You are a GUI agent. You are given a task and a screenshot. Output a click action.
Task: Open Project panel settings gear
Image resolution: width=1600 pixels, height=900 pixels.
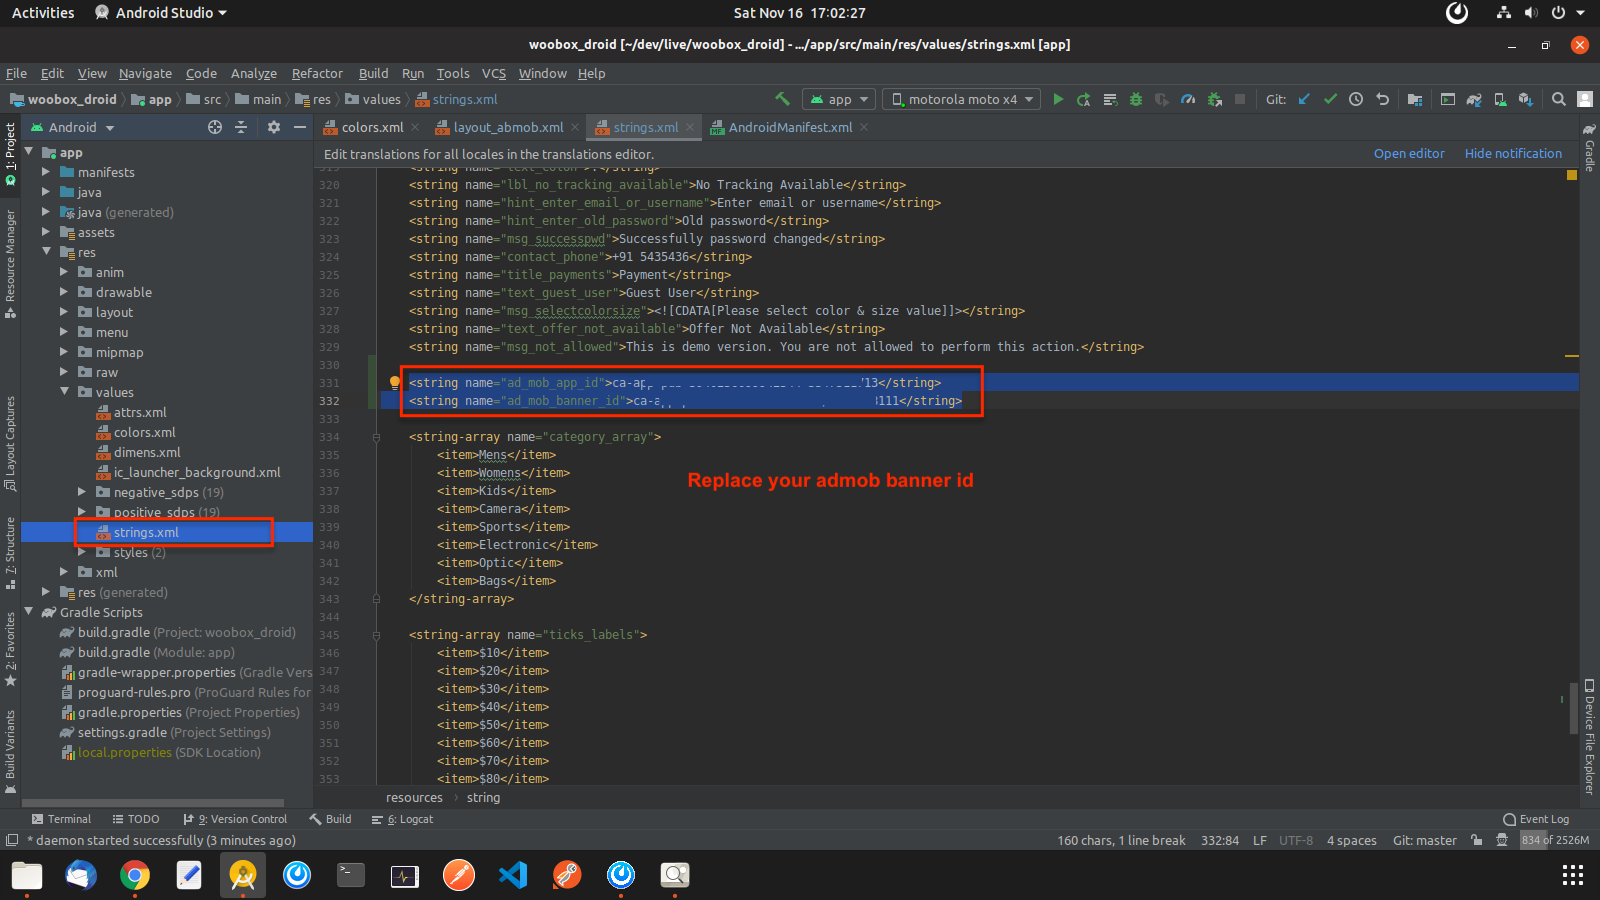(x=274, y=127)
